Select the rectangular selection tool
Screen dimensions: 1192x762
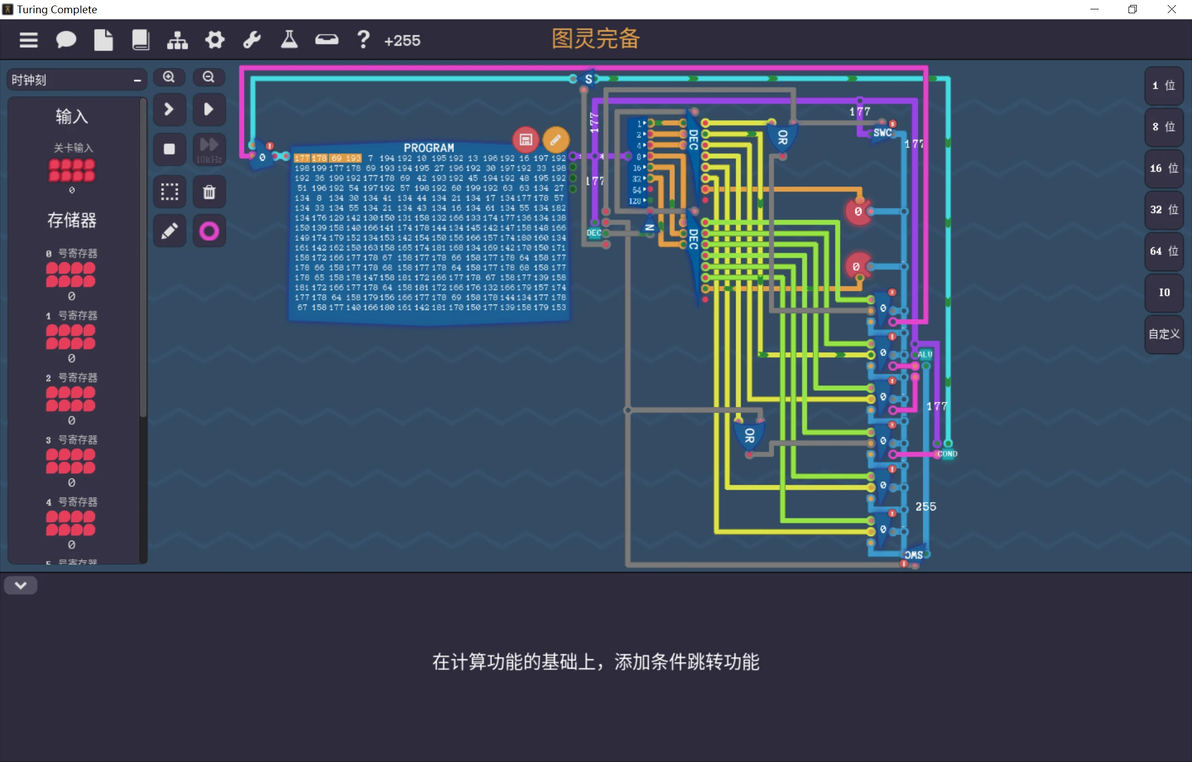click(170, 192)
